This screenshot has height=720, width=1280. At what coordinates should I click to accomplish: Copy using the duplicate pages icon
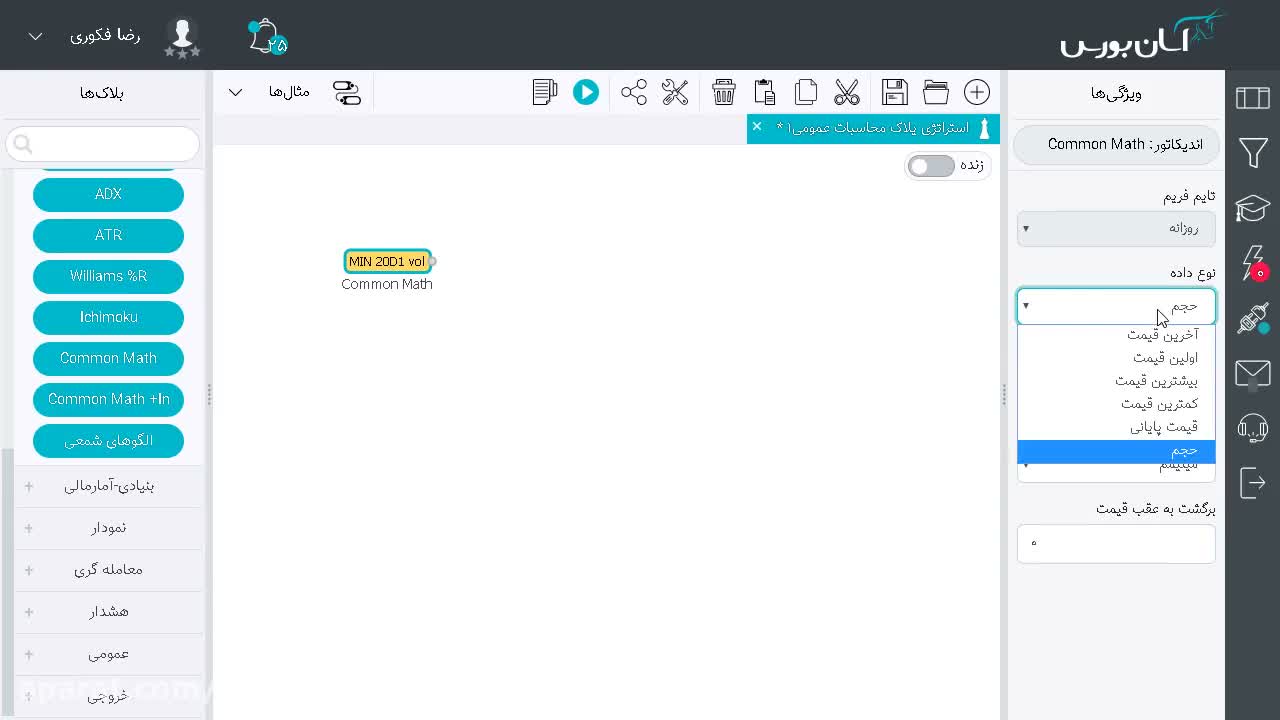(806, 92)
